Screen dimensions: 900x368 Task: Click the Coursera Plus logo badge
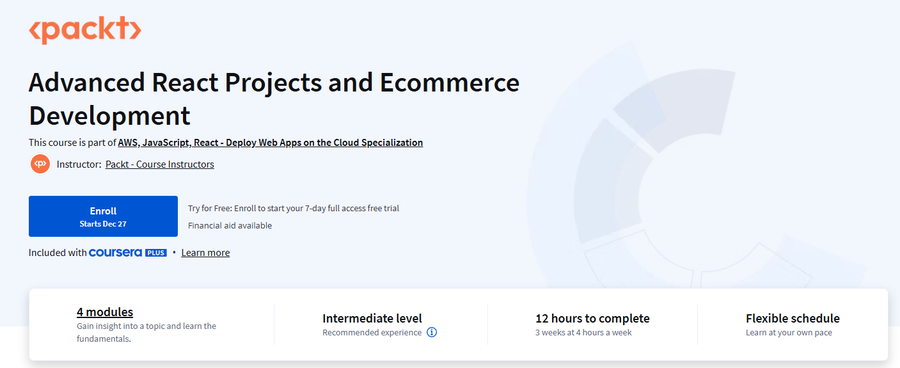(127, 253)
